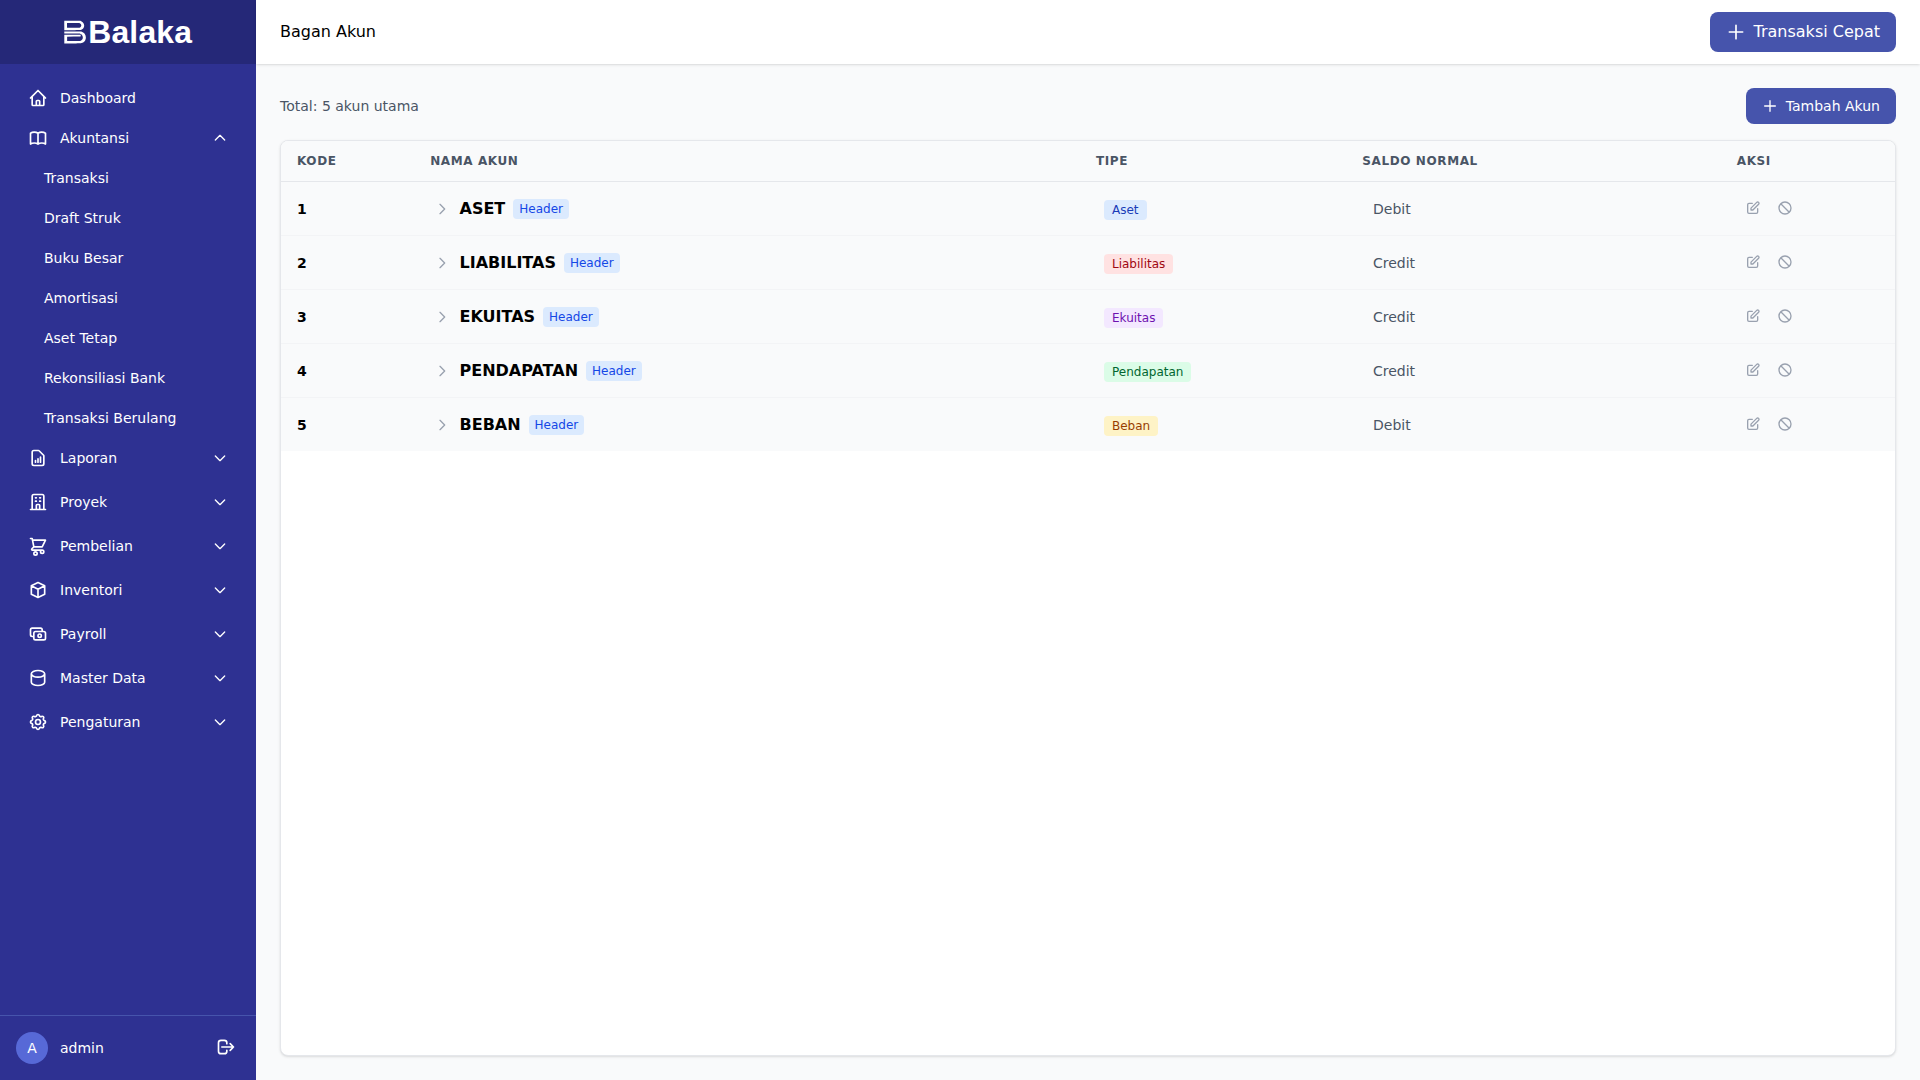Image resolution: width=1920 pixels, height=1080 pixels.
Task: Go to Rekonsiliasi Bank page
Action: click(104, 378)
